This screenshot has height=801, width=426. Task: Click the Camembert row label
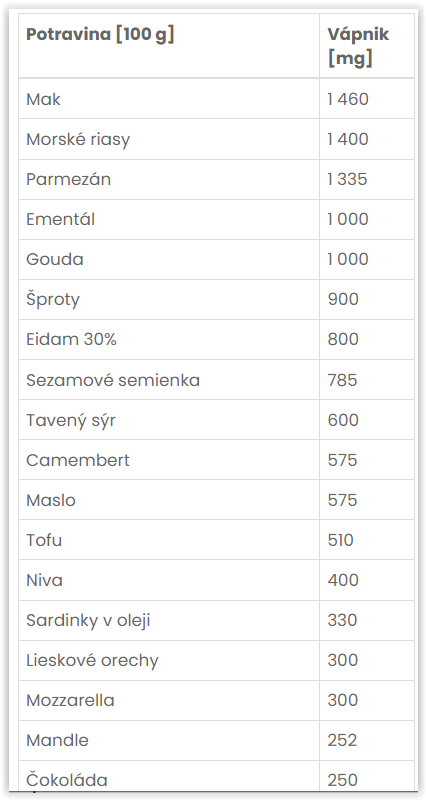[x=78, y=460]
